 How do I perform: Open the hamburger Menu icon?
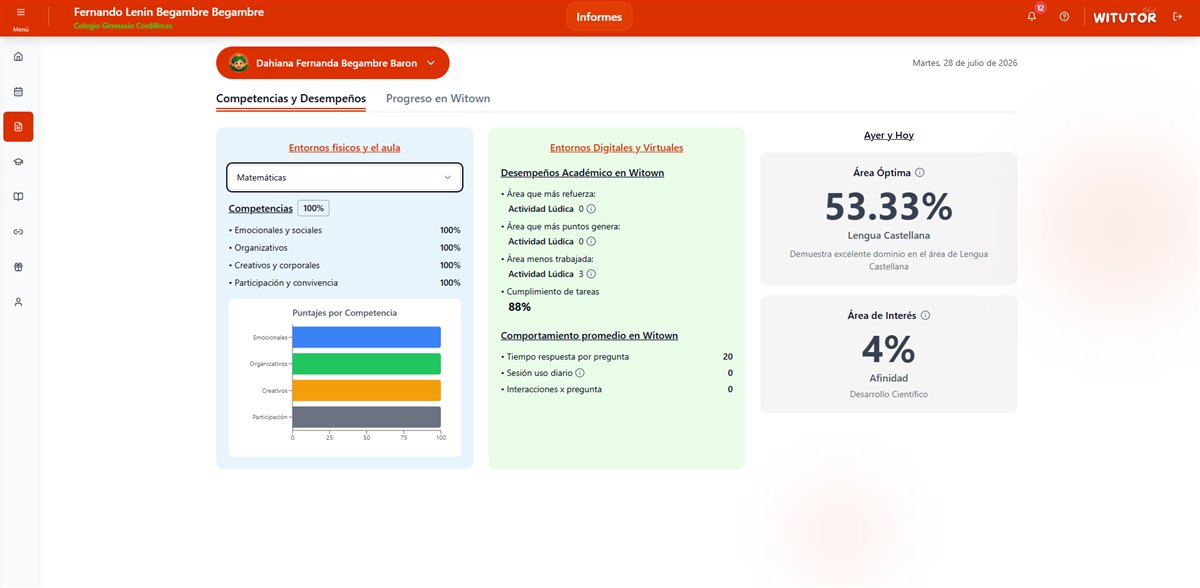tap(20, 13)
